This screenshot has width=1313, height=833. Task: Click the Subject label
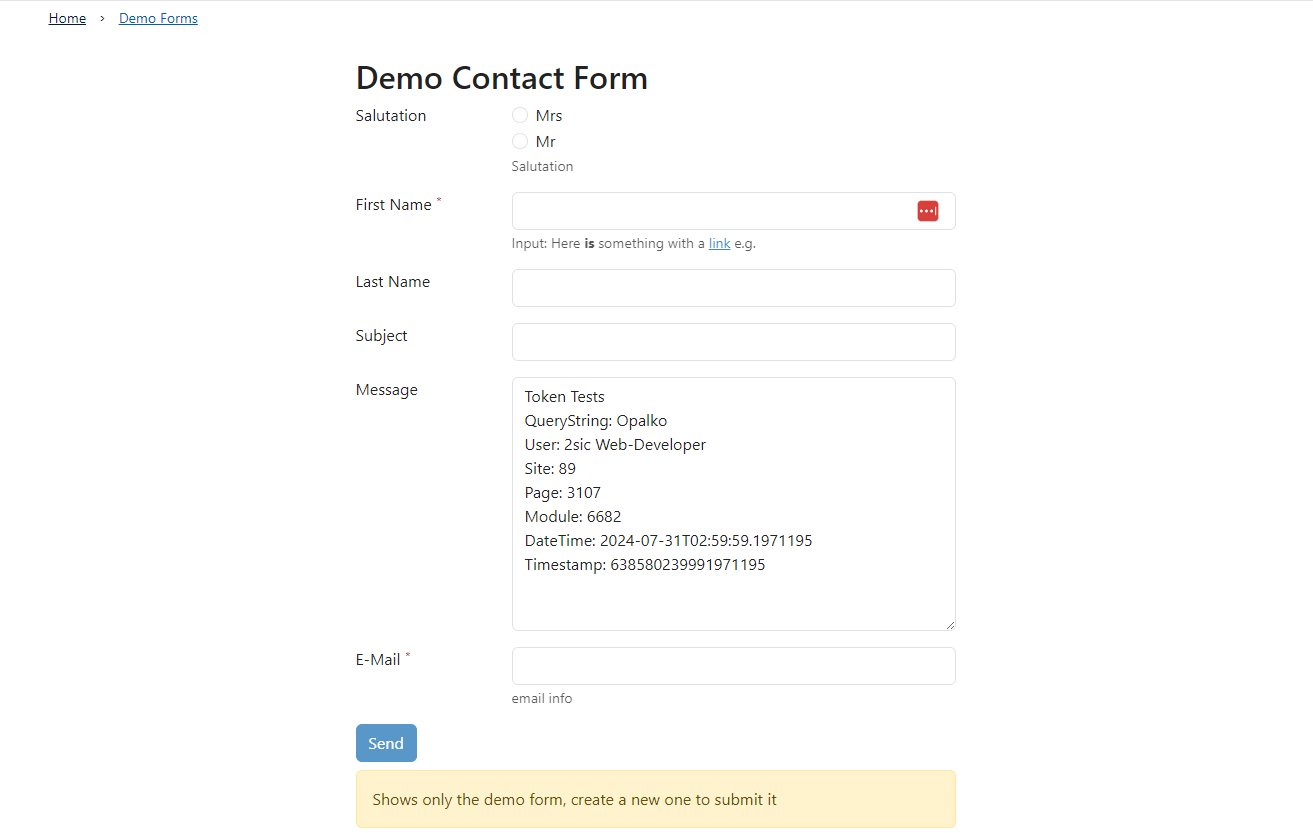tap(381, 336)
